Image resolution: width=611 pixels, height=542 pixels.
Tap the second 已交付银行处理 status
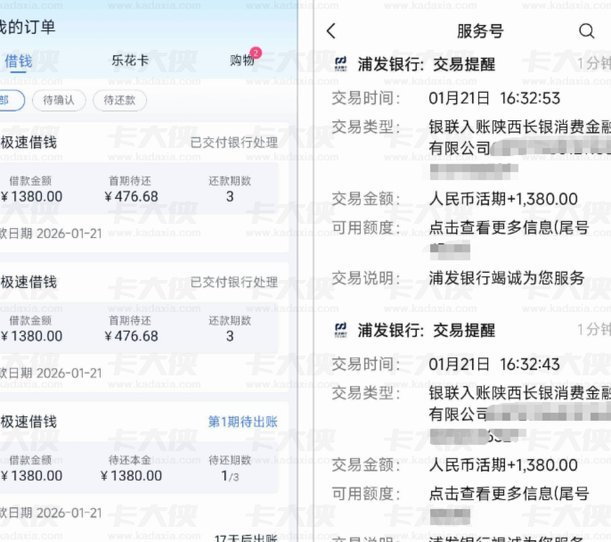234,282
